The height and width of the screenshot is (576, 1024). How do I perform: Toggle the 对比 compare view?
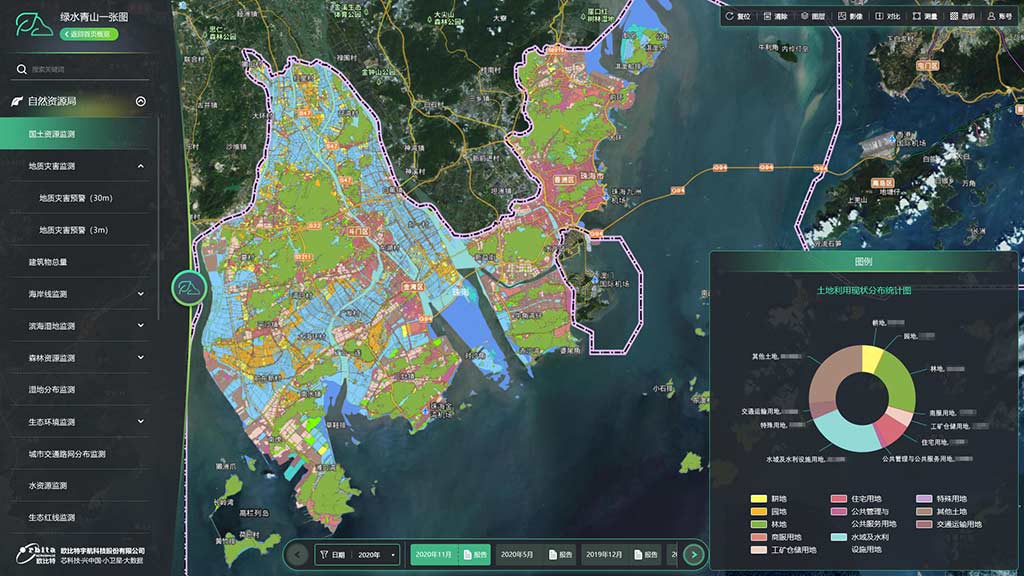coord(886,16)
